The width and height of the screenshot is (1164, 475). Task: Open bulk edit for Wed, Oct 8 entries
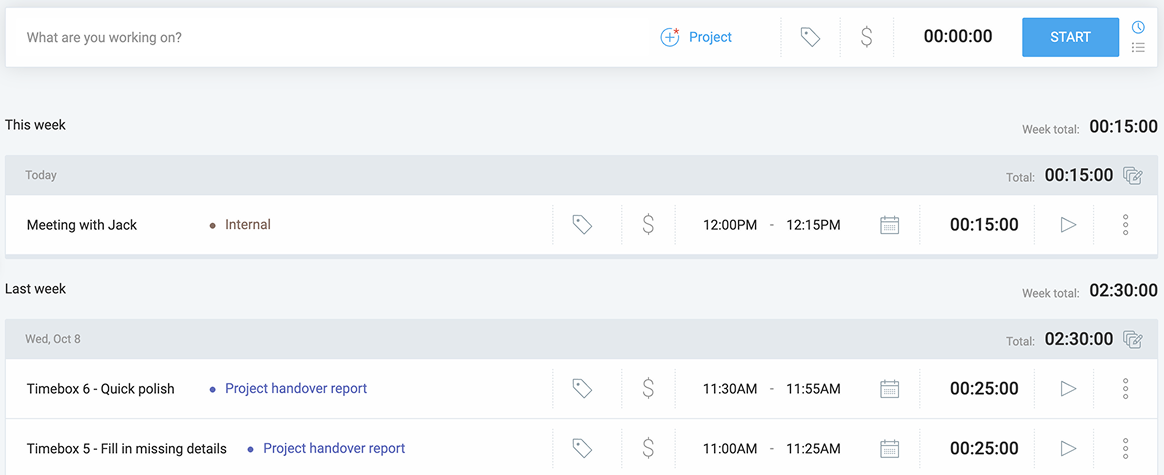(1133, 340)
